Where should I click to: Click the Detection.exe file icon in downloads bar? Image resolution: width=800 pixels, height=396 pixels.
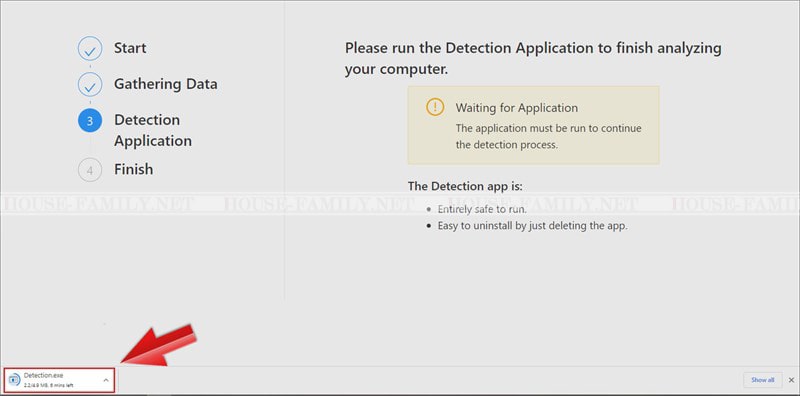[15, 380]
